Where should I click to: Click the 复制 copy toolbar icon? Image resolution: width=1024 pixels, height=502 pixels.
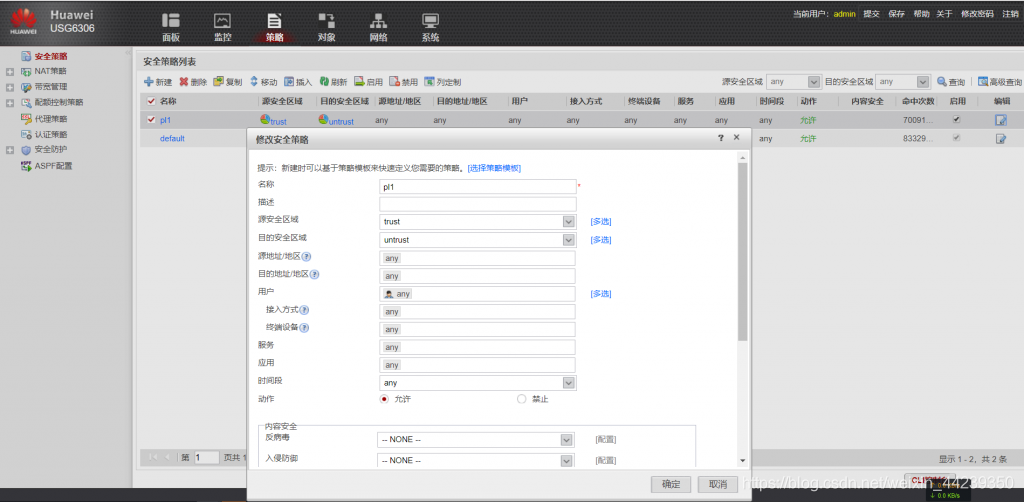[219, 82]
